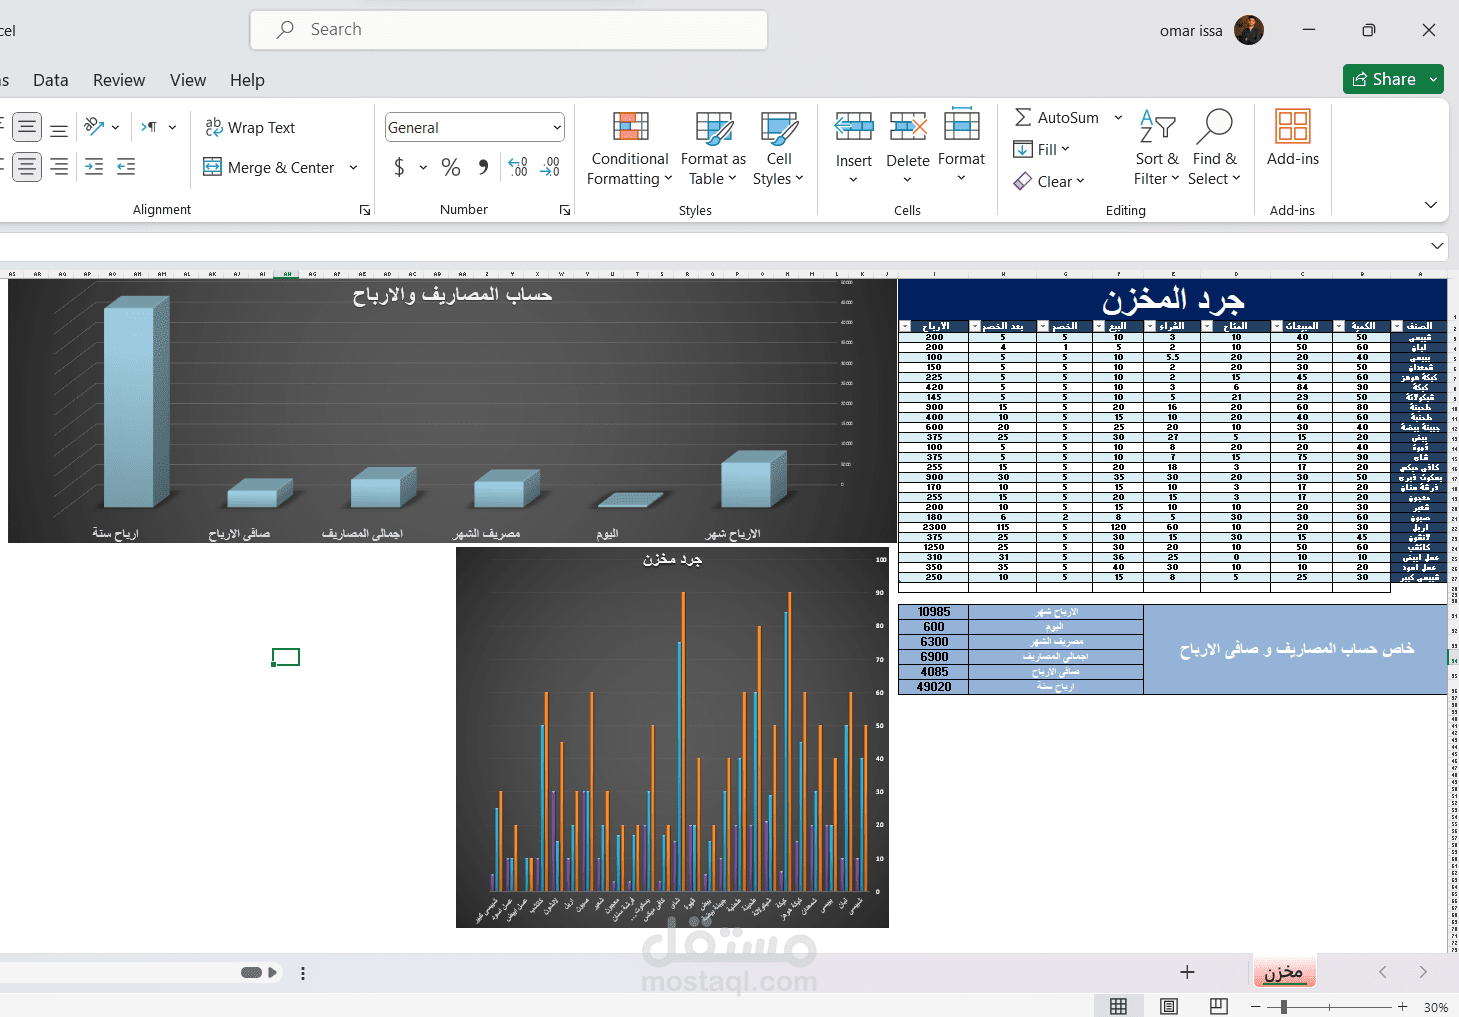Switch to Page Break Preview
1459x1017 pixels.
[1219, 1007]
